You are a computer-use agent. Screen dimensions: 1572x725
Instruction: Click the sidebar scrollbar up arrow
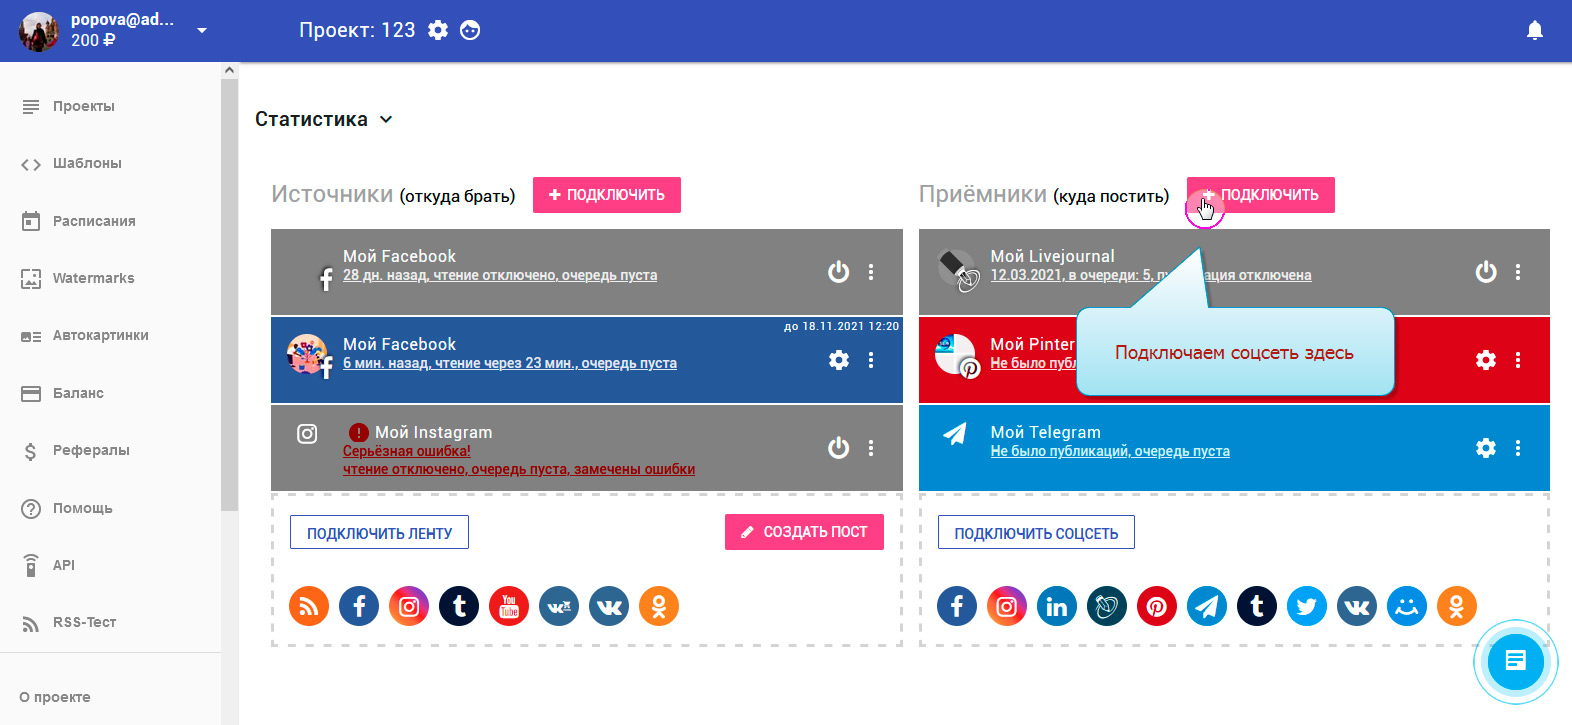(x=229, y=70)
